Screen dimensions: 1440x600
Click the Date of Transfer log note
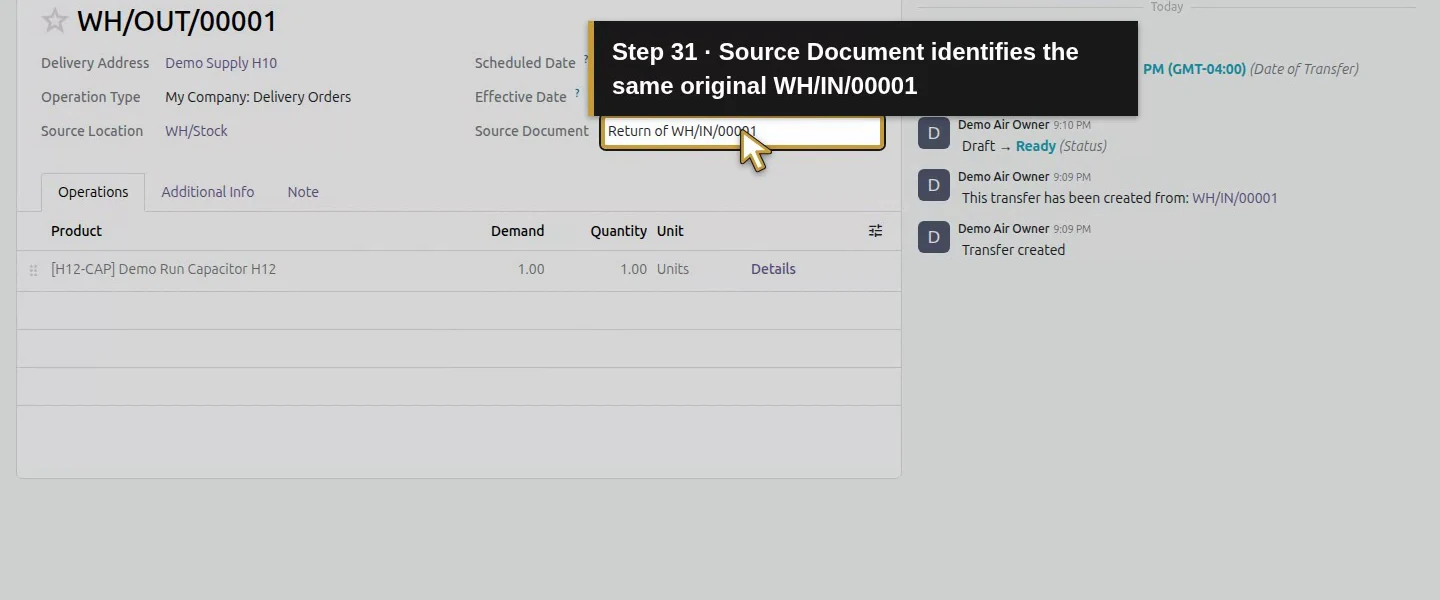click(1304, 69)
